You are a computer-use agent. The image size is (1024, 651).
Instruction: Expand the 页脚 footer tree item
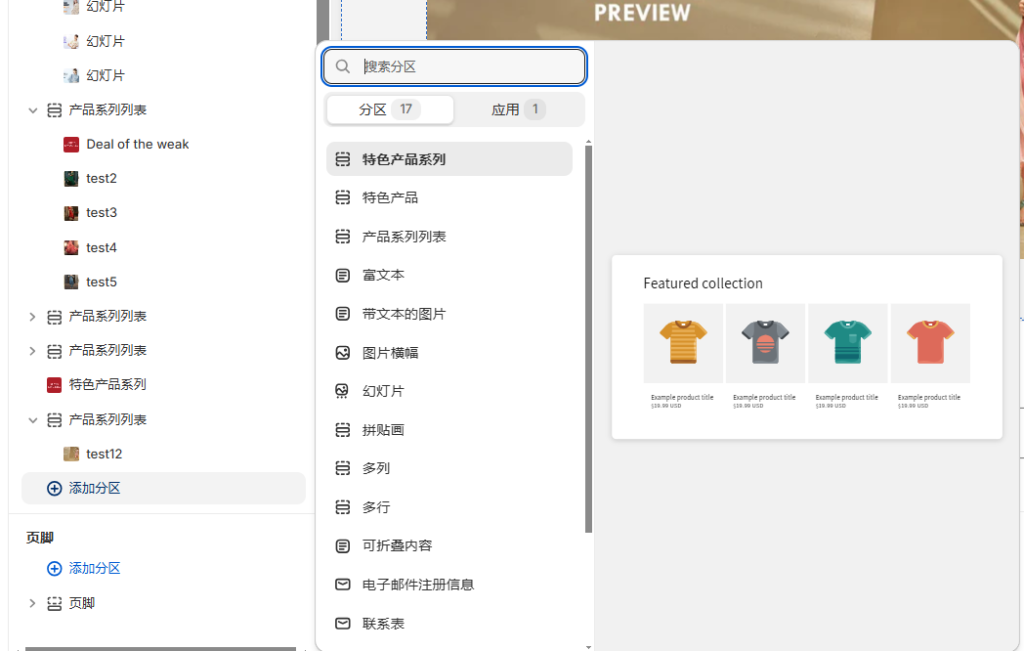[x=33, y=603]
